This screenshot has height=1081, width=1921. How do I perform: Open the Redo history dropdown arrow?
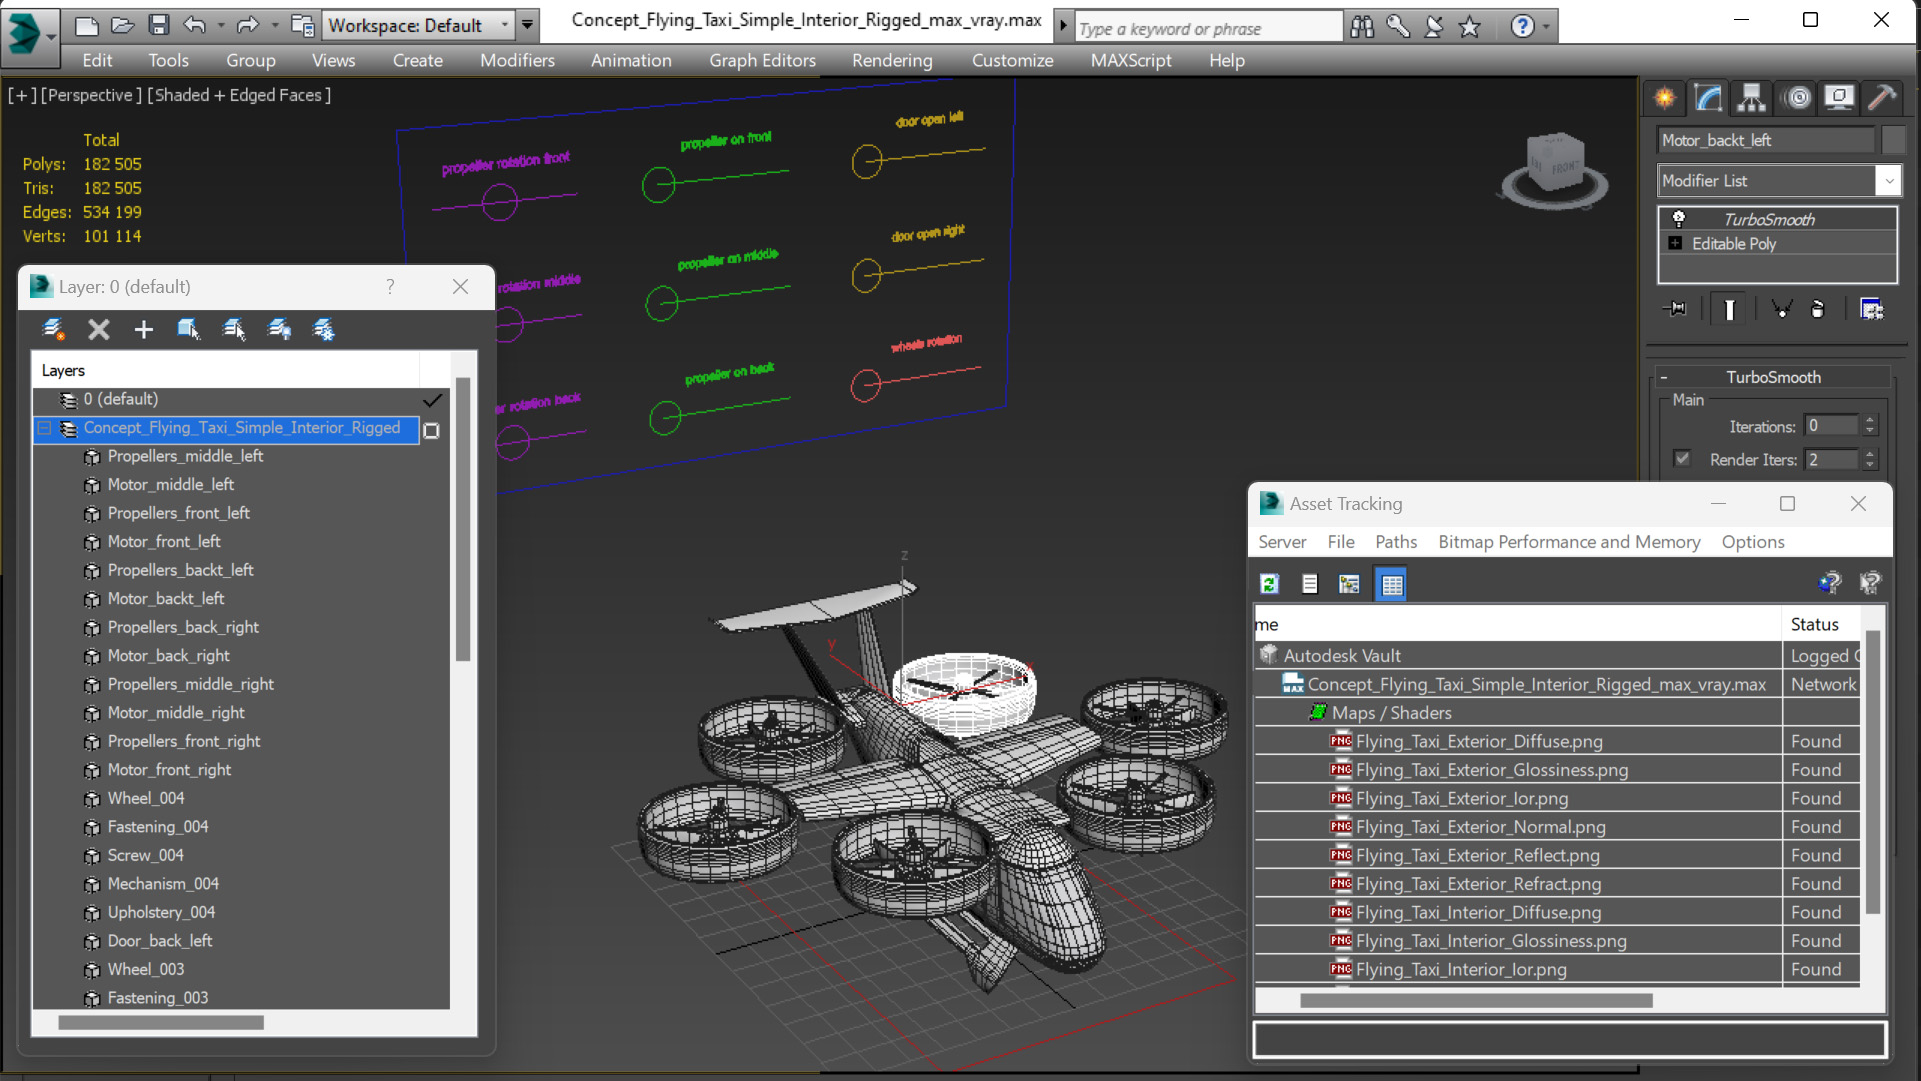275,25
